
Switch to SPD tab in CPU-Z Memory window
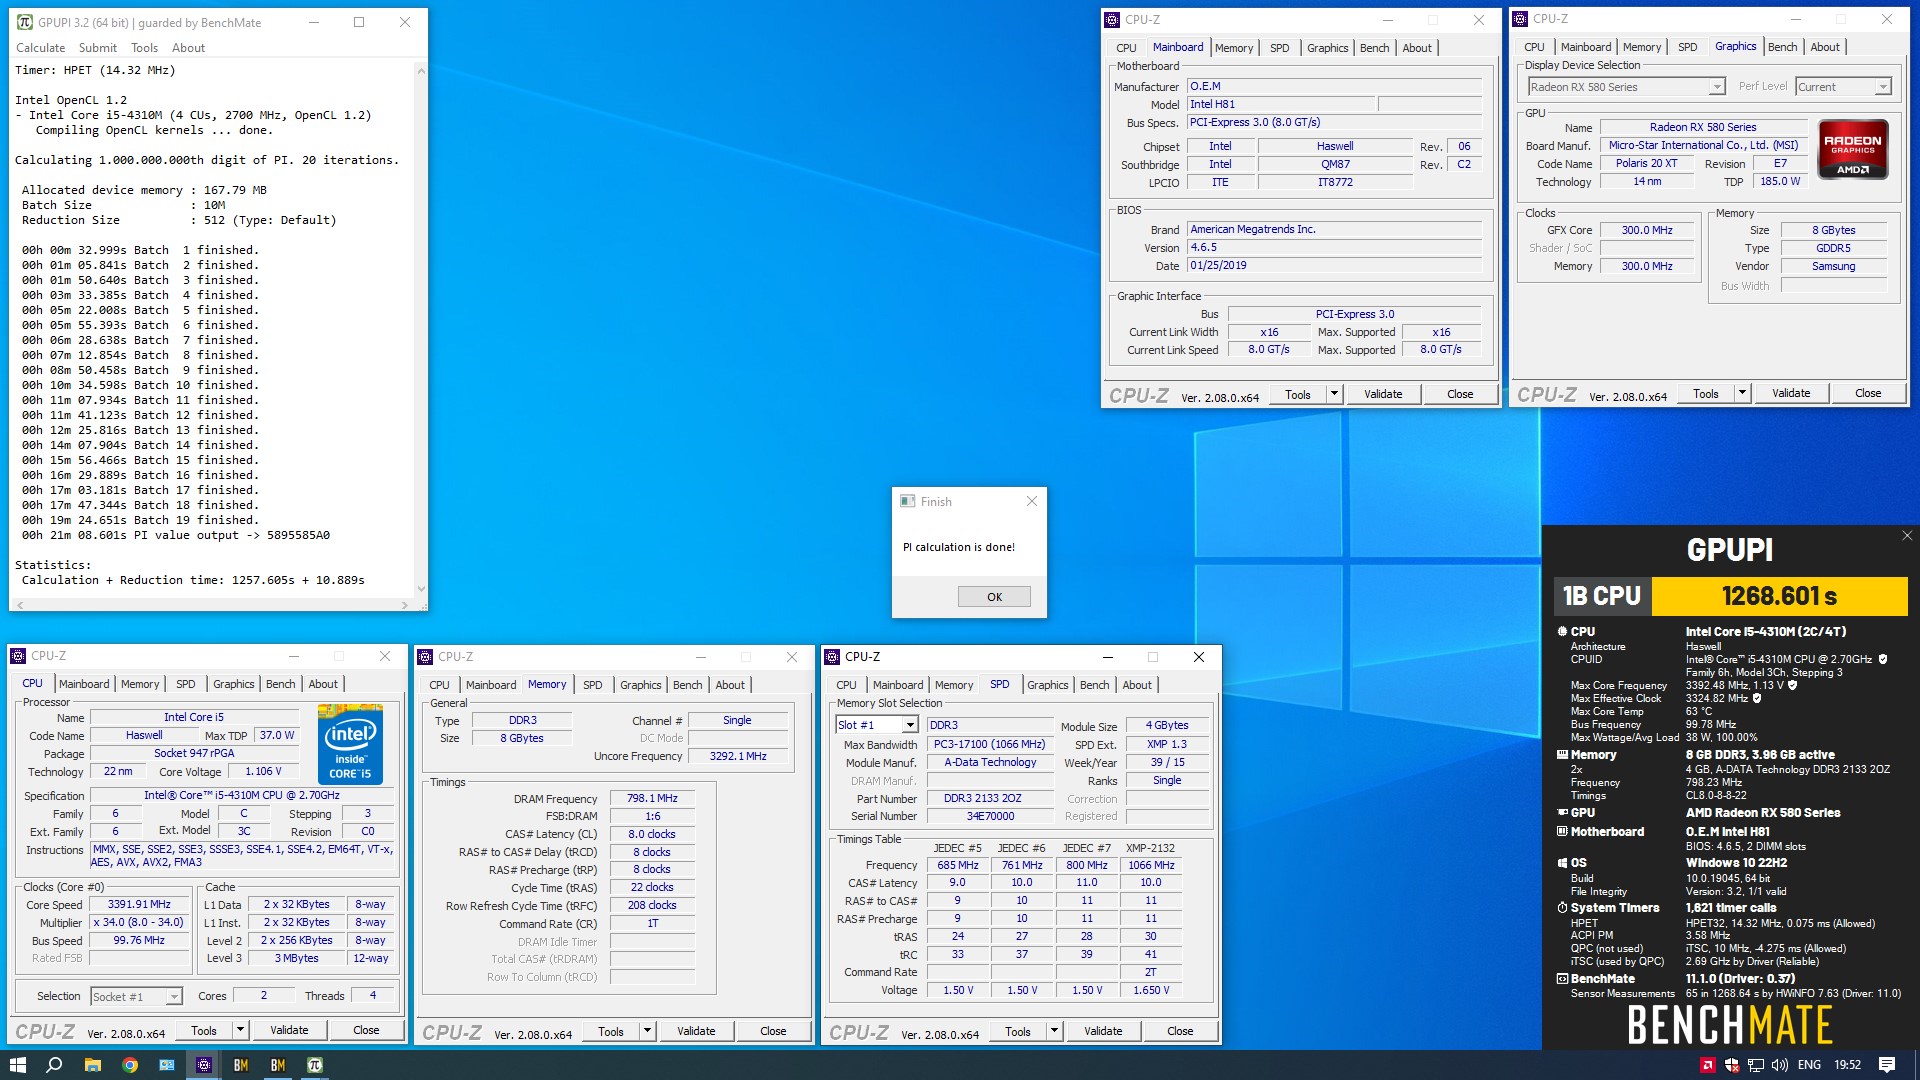point(593,685)
